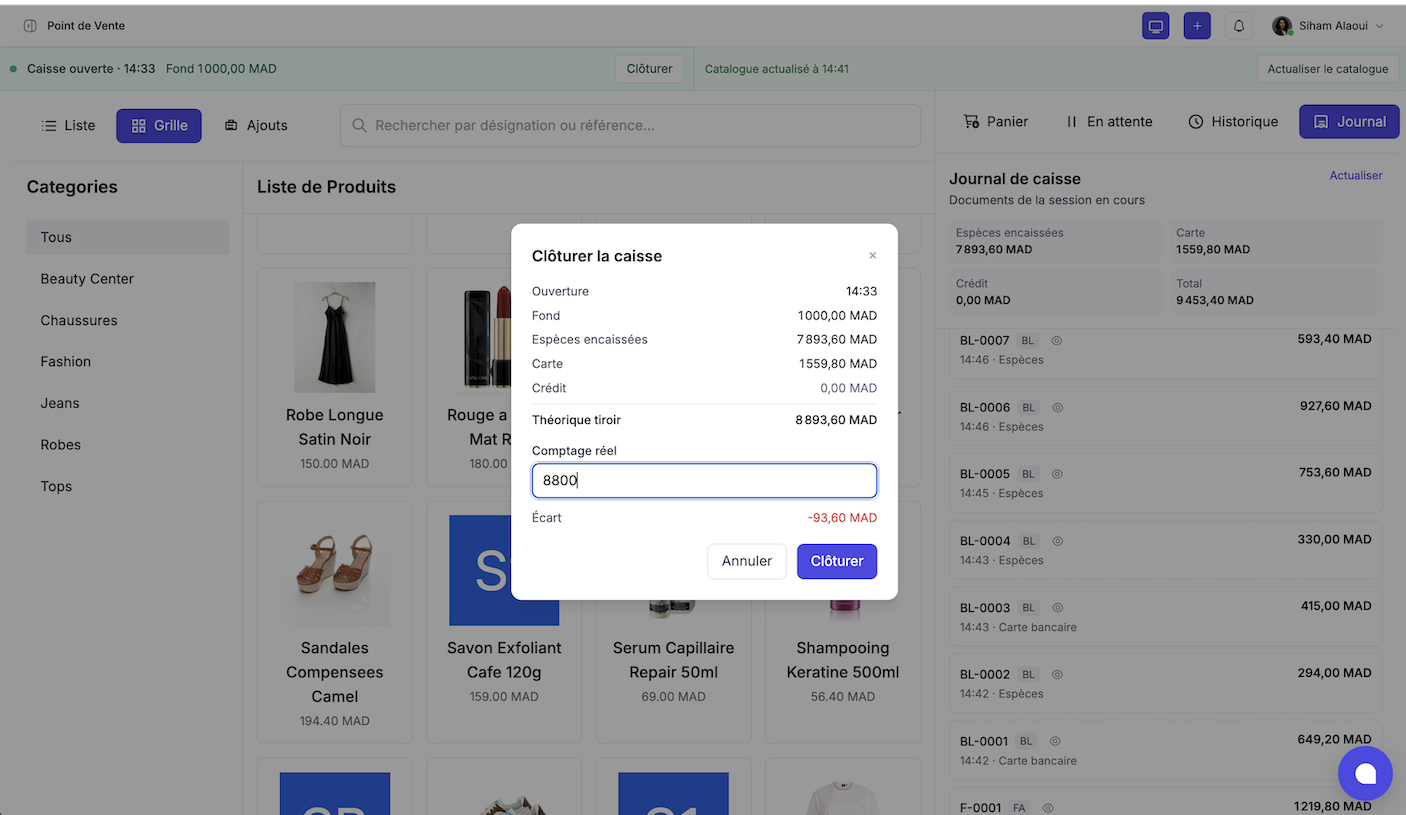
Task: Select the Savon Exfoliant Cafe 120g product card
Action: pos(504,624)
